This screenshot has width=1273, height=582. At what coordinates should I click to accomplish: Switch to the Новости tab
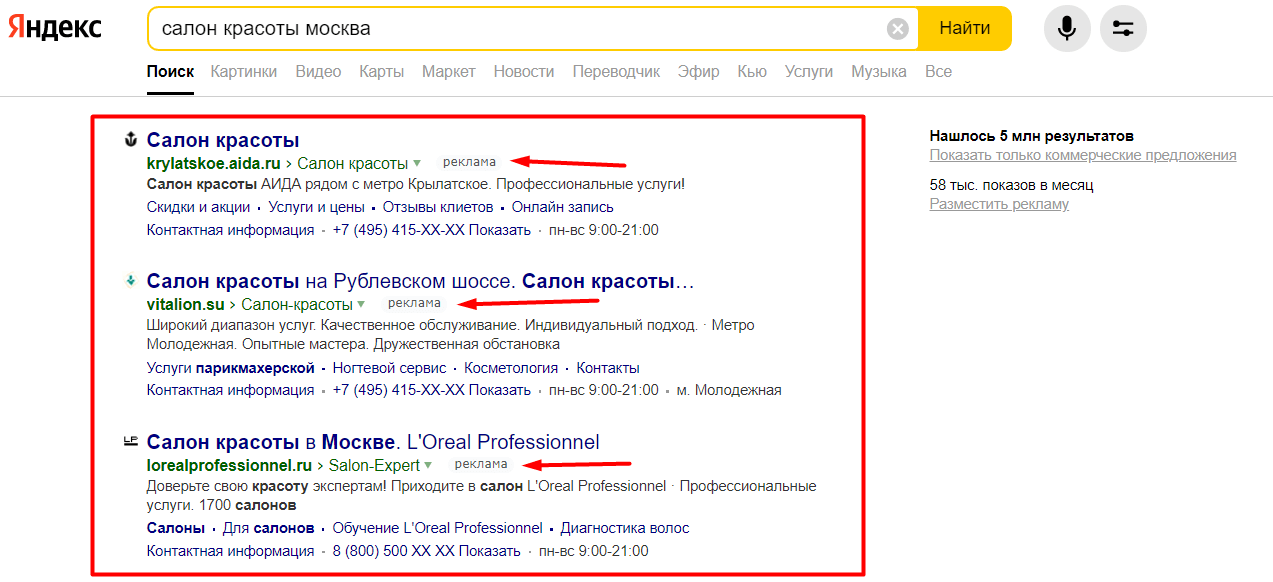click(524, 72)
